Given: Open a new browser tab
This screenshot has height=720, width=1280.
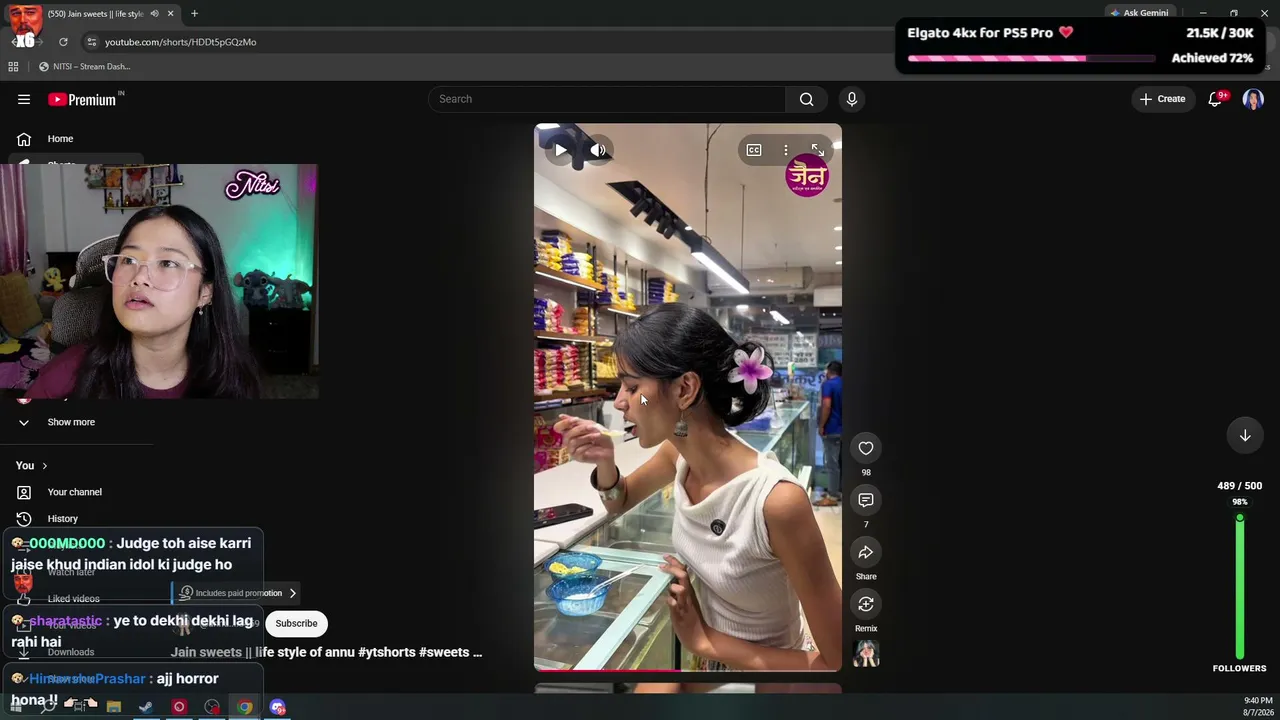Looking at the screenshot, I should [194, 14].
